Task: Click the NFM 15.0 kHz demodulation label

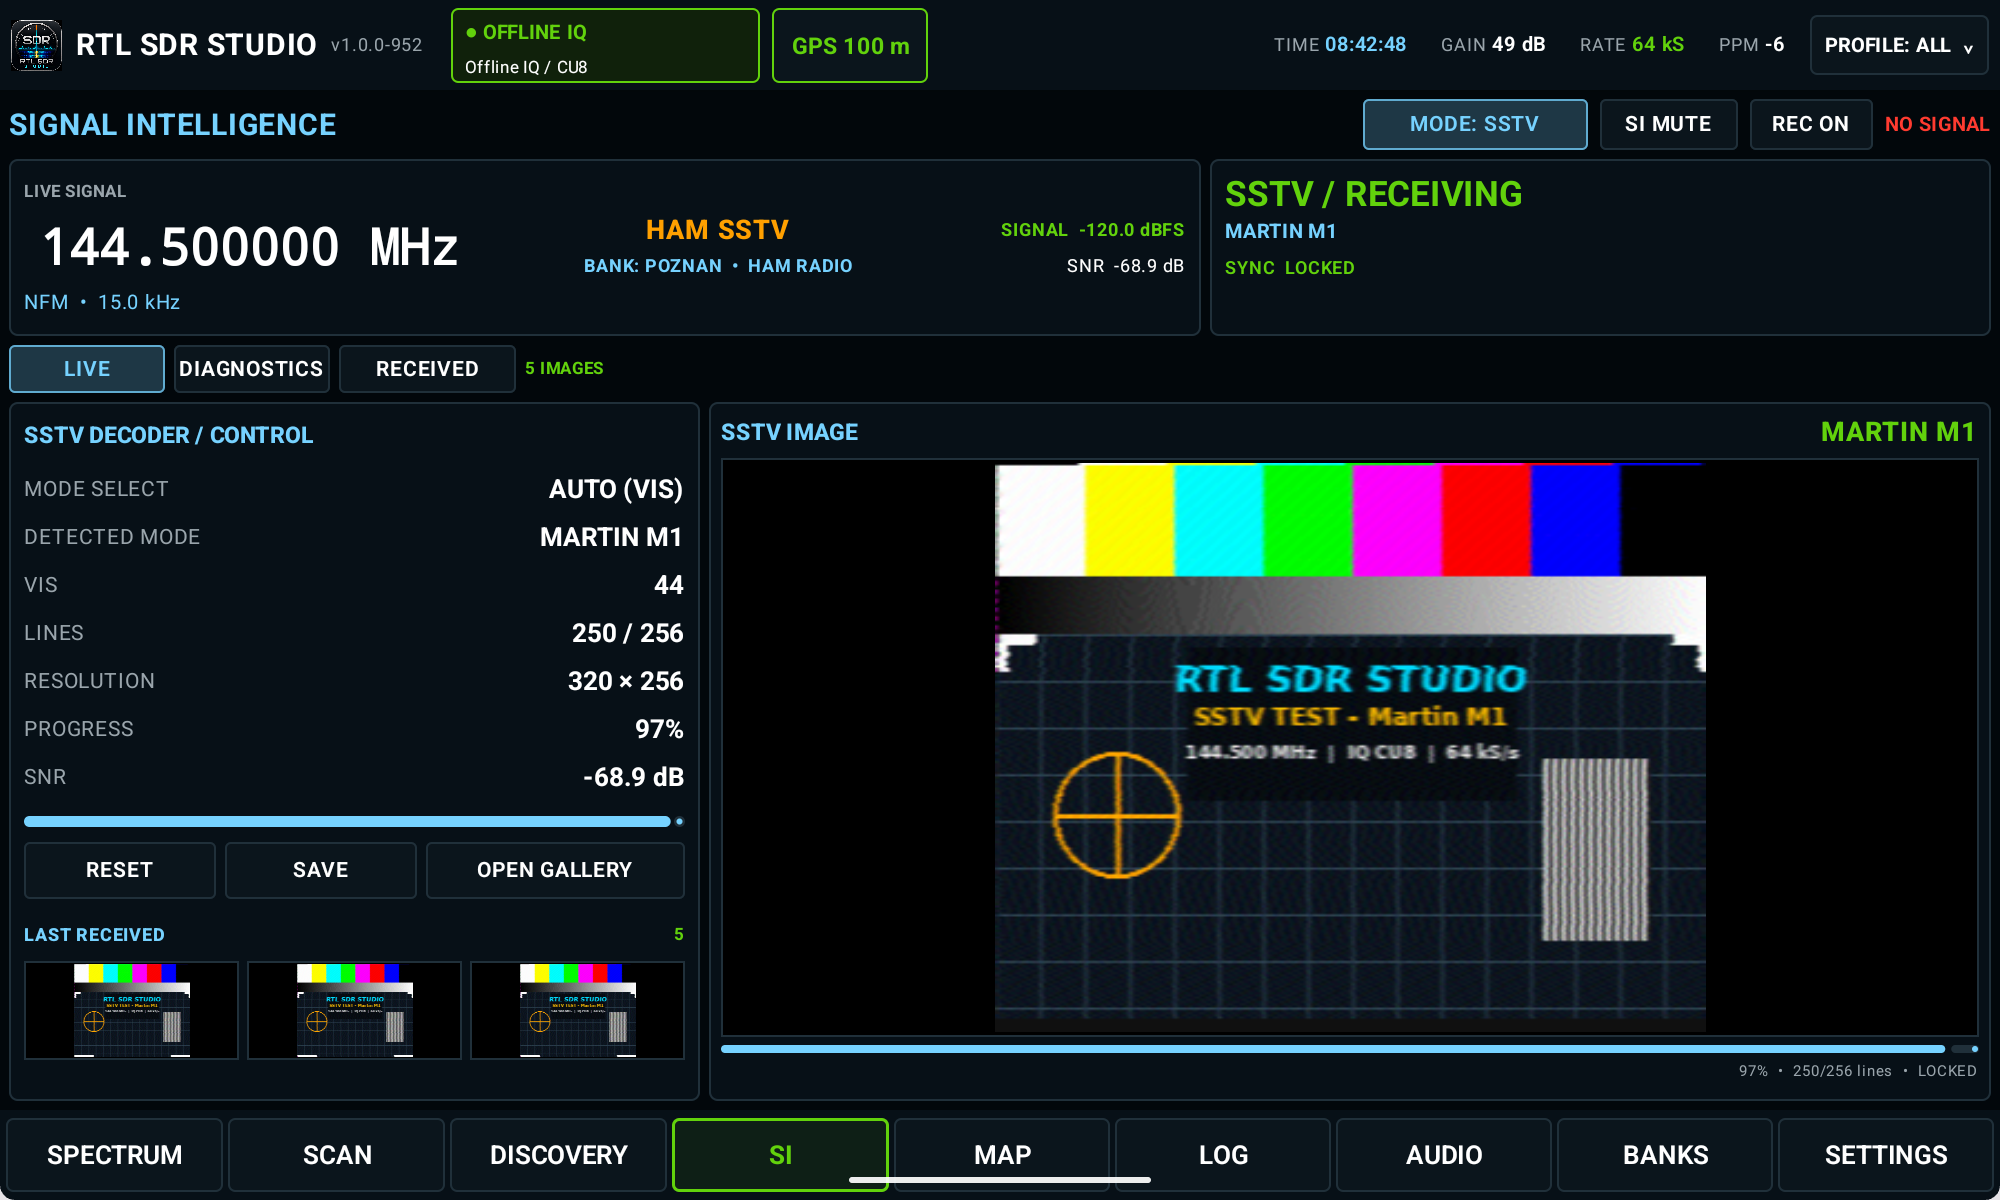Action: [x=102, y=302]
